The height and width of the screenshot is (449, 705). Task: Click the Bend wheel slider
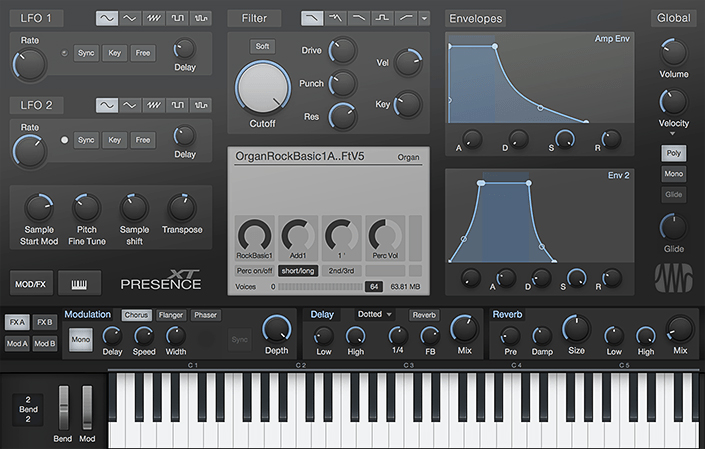tap(63, 408)
